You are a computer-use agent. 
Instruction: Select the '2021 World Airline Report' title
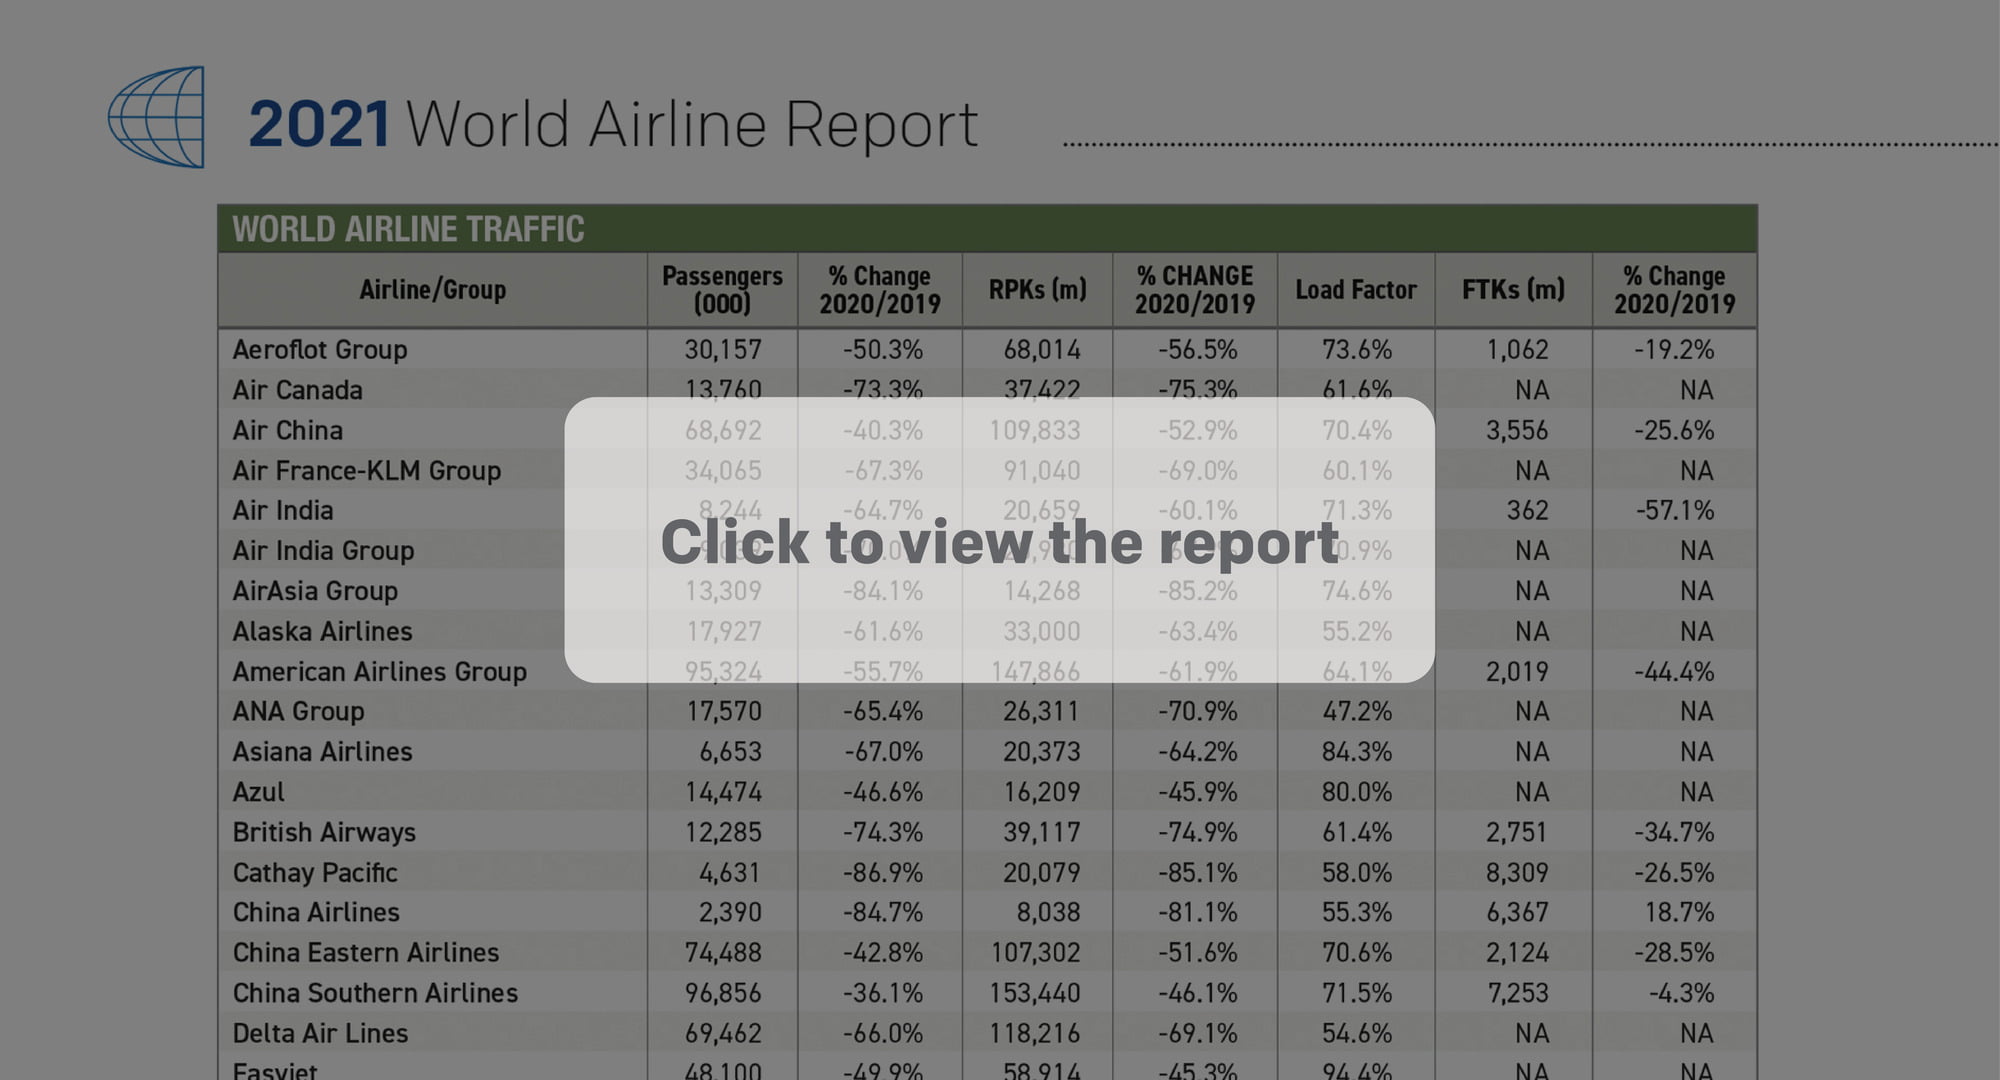tap(613, 124)
